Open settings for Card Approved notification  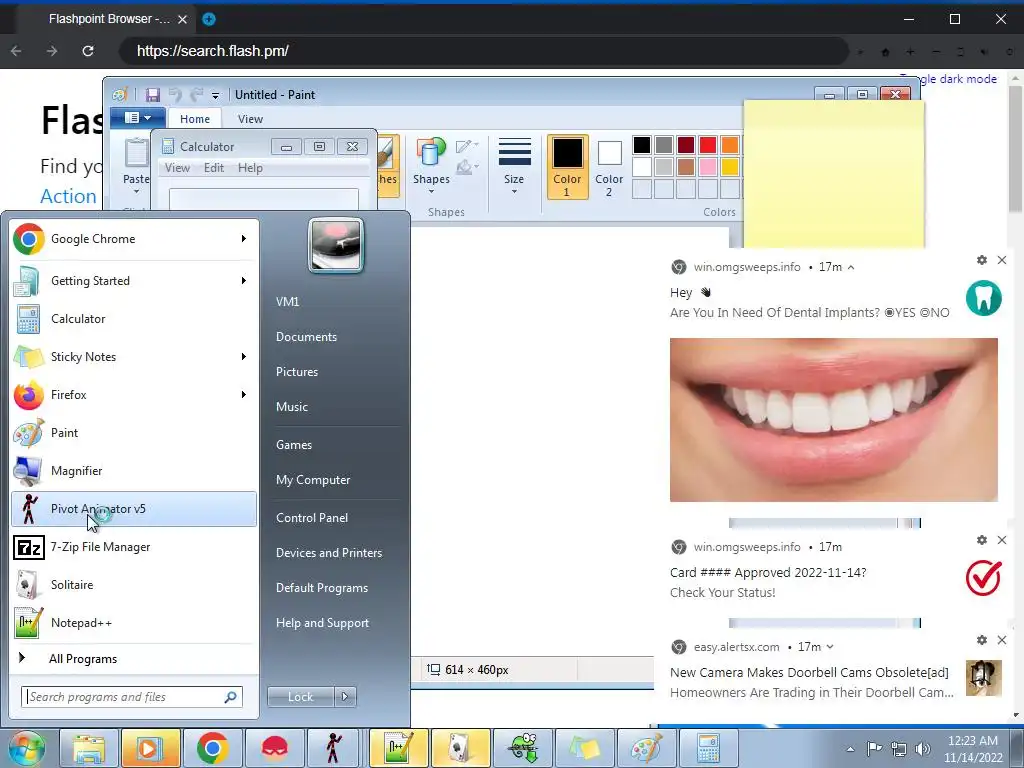coord(982,540)
